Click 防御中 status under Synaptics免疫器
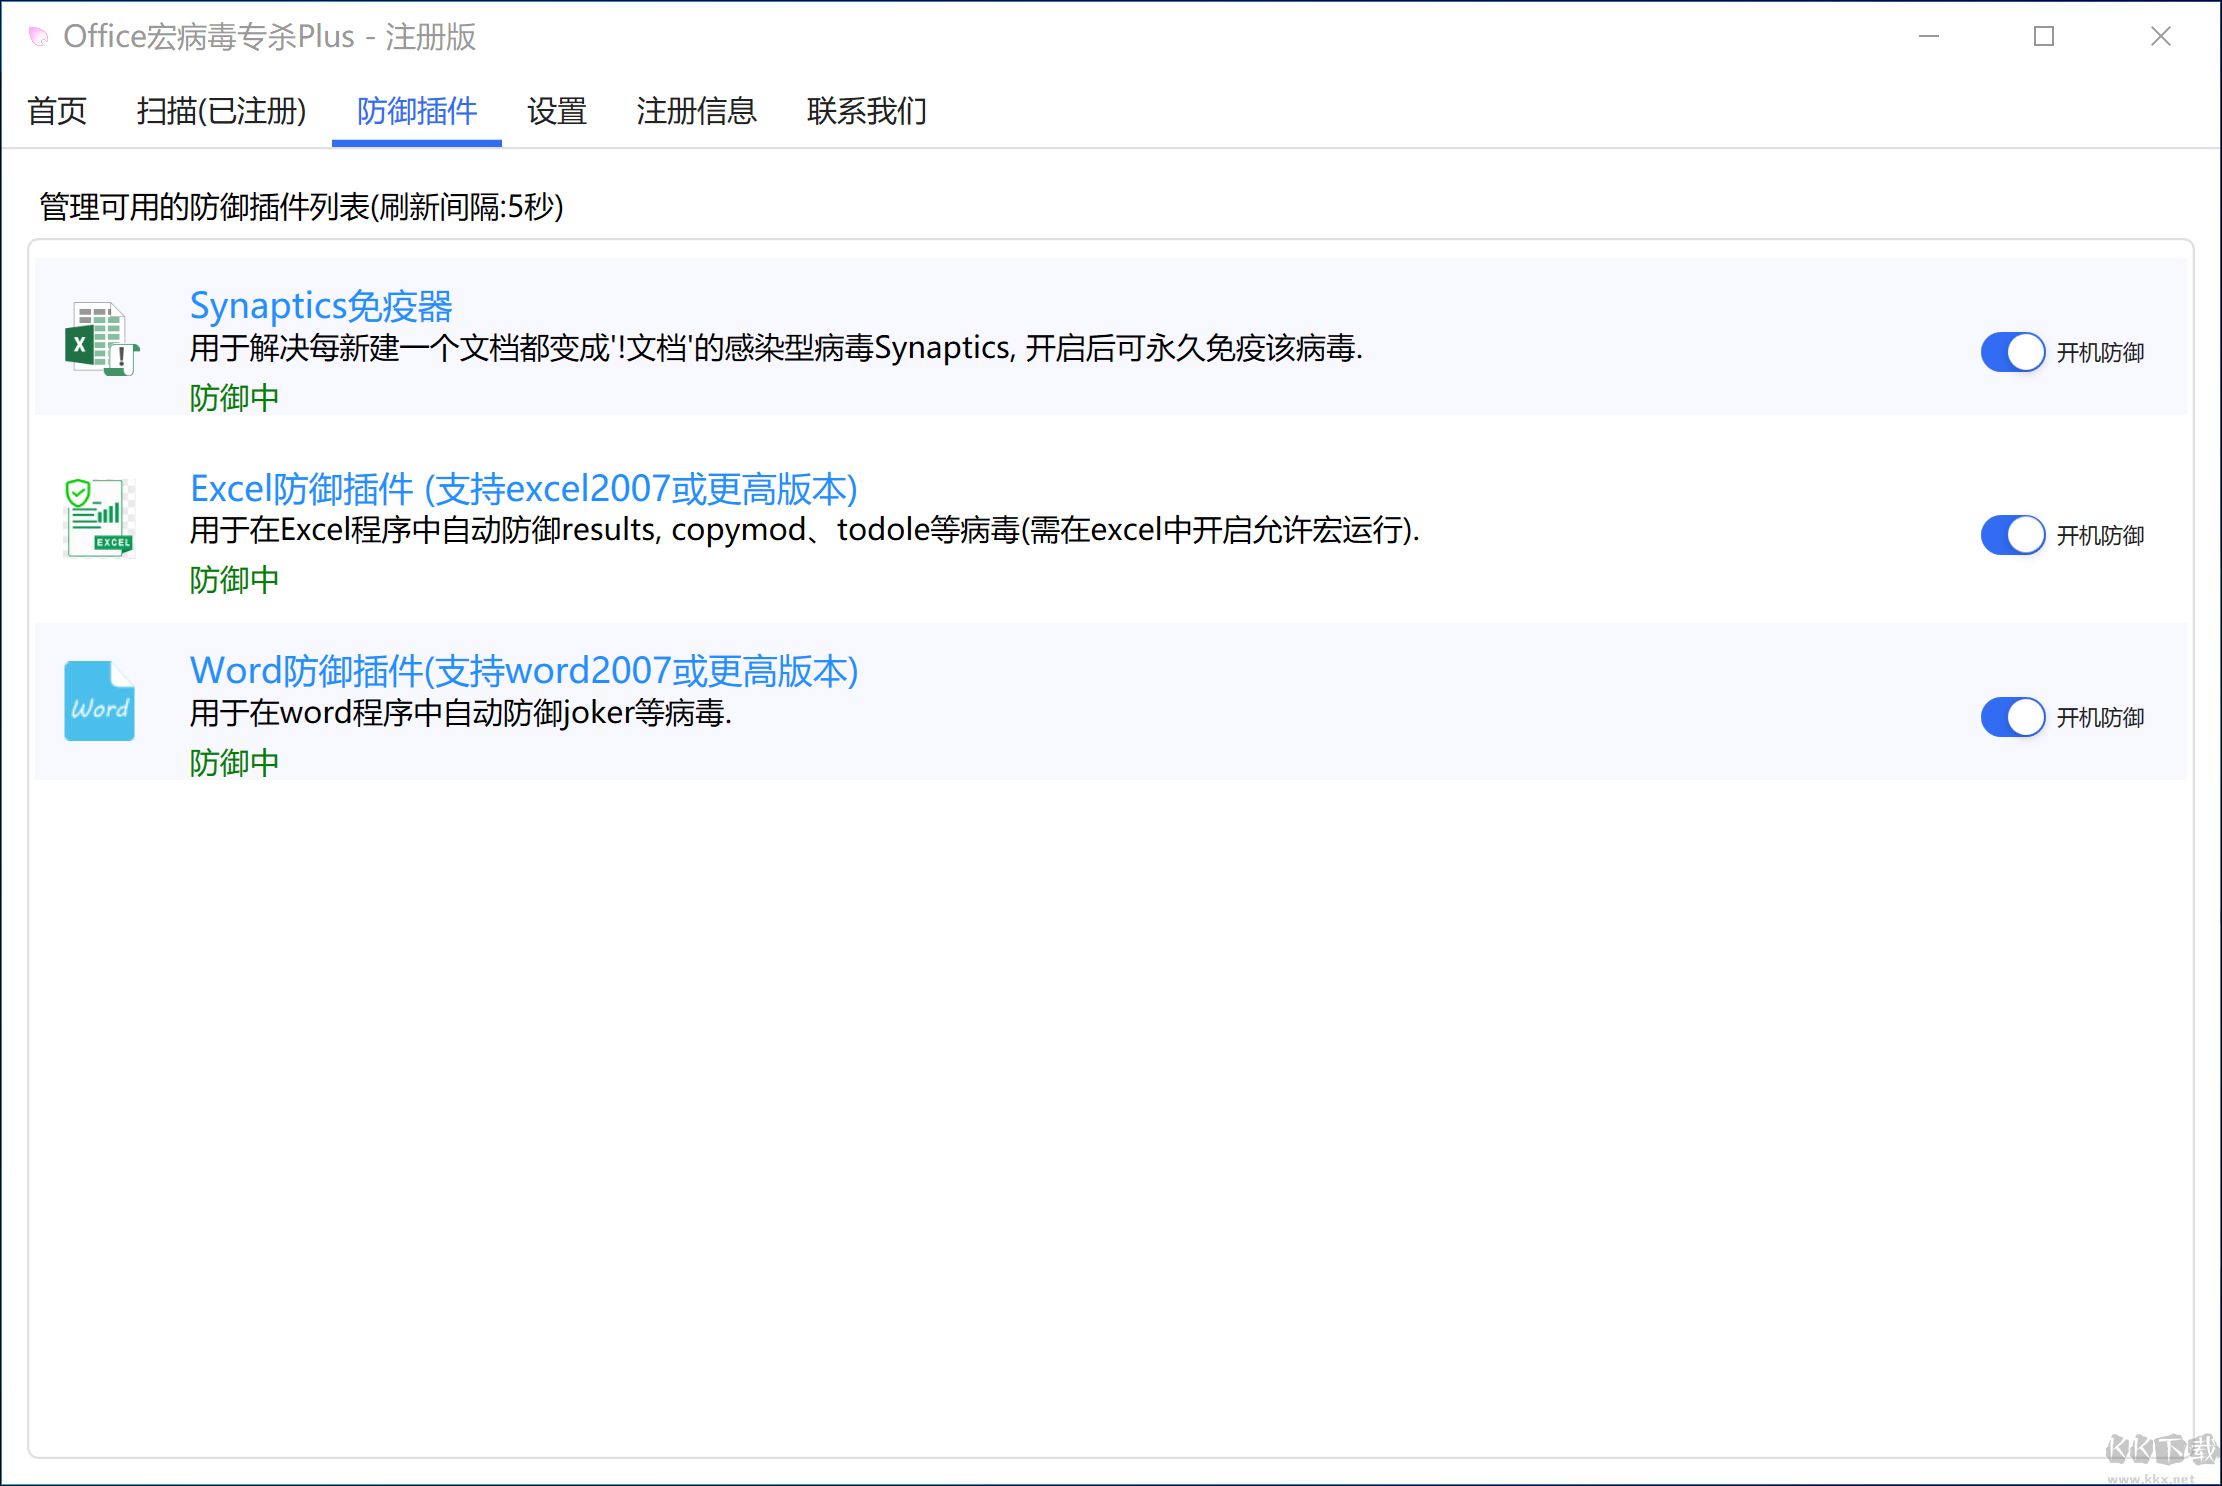 pos(233,397)
